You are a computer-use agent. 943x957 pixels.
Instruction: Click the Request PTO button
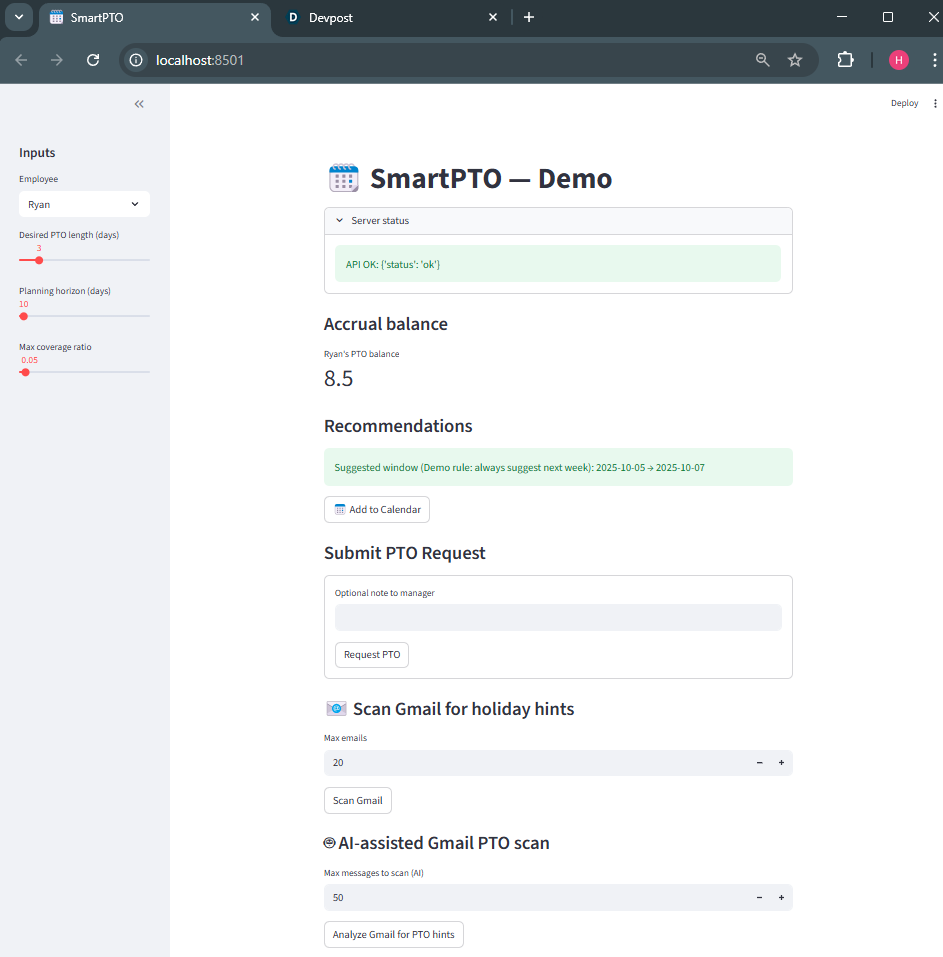pyautogui.click(x=372, y=654)
